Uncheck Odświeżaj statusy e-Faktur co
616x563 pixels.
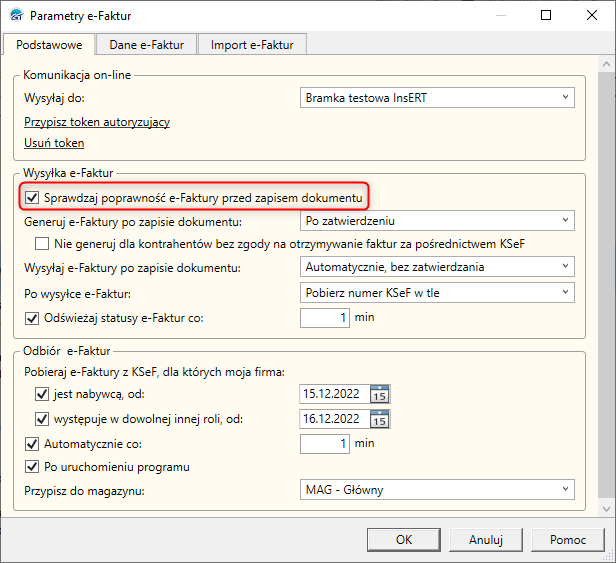coord(32,319)
